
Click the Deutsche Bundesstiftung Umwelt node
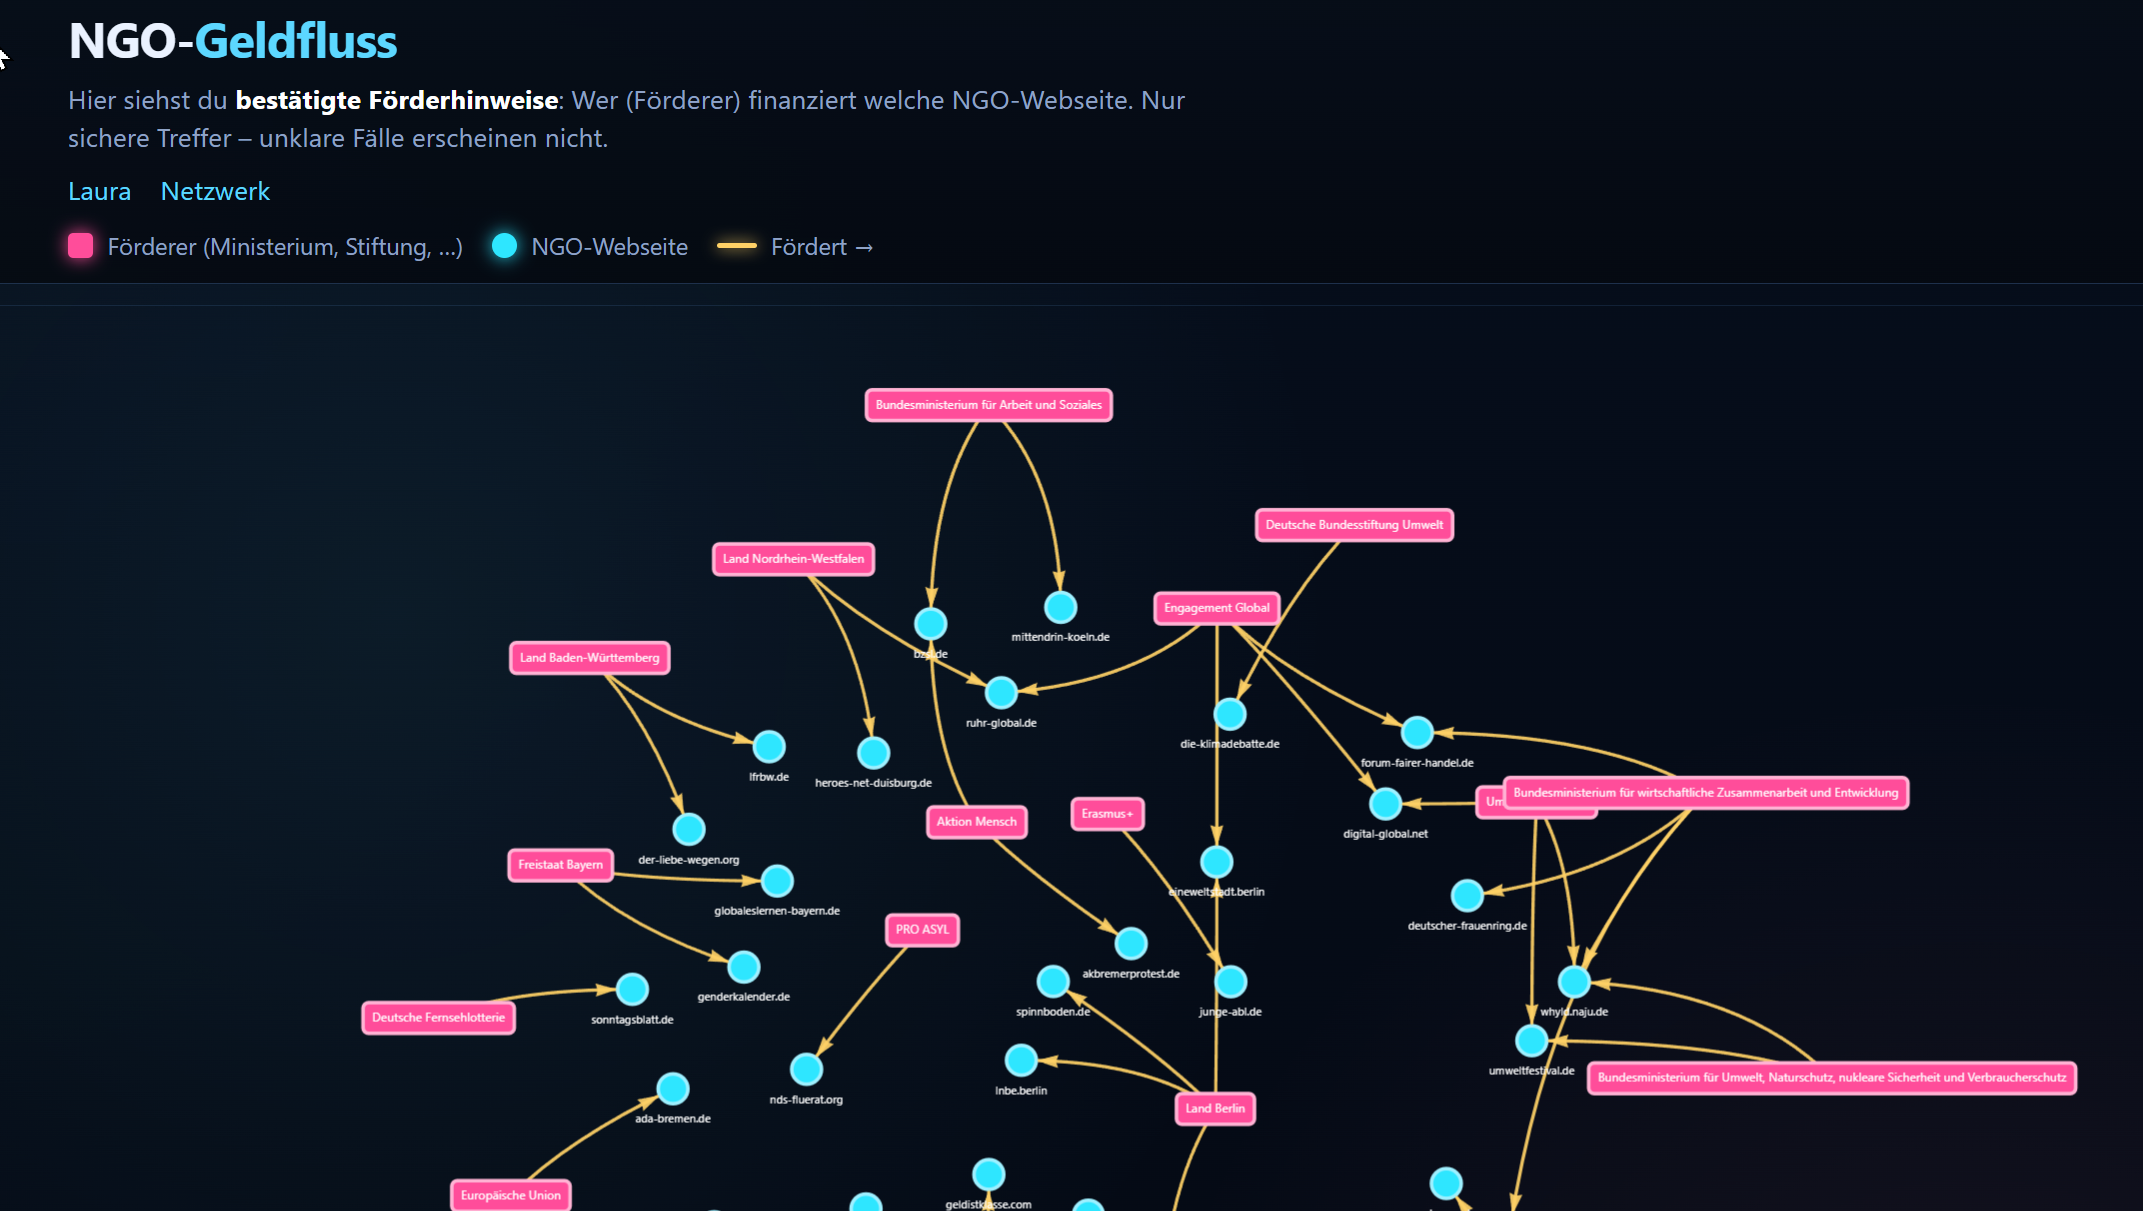pyautogui.click(x=1355, y=525)
